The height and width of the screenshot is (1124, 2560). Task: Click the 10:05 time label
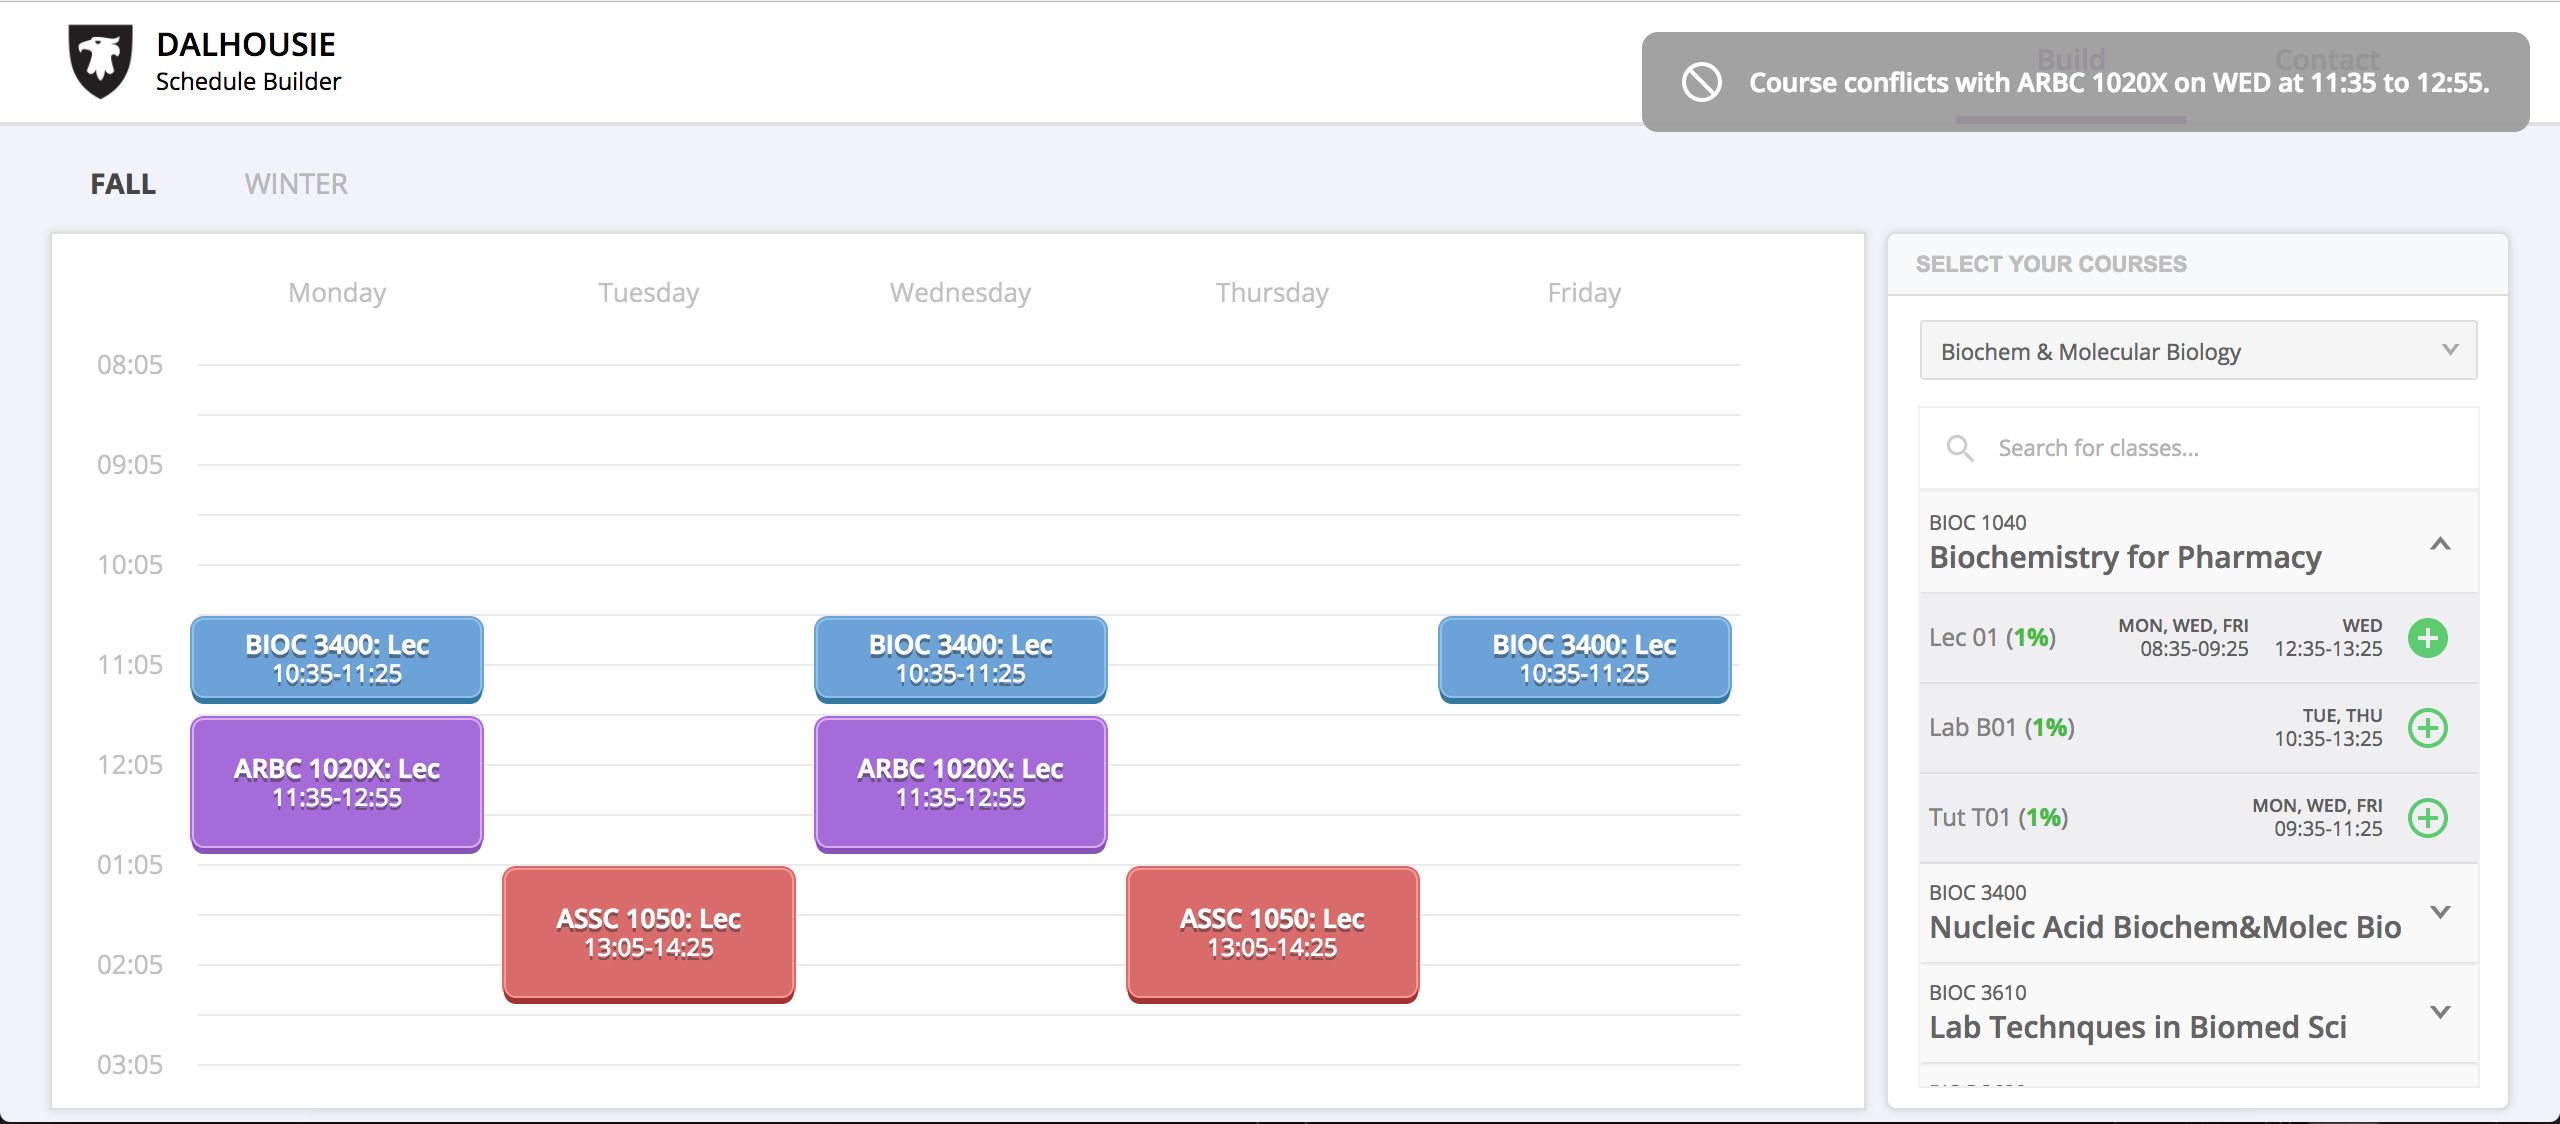coord(130,565)
